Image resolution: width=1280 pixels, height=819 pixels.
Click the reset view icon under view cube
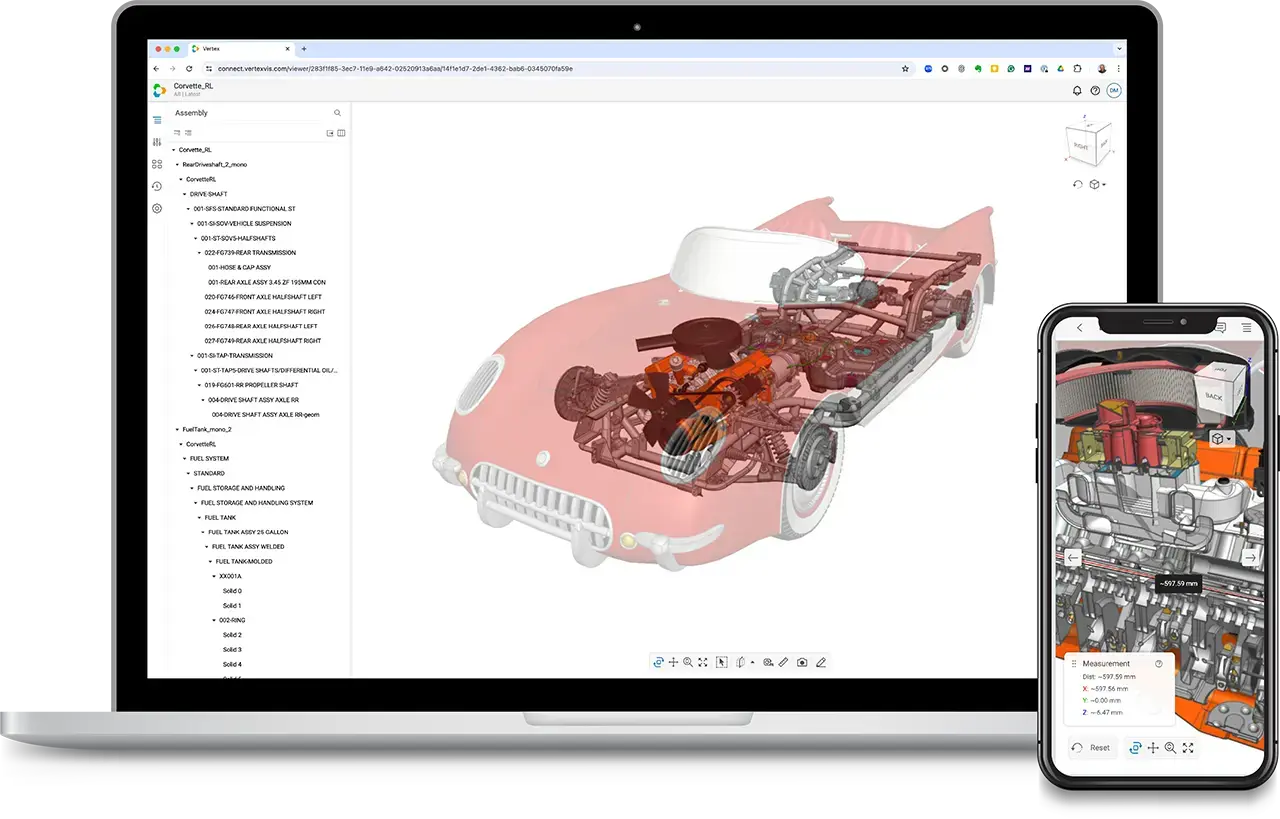point(1077,184)
